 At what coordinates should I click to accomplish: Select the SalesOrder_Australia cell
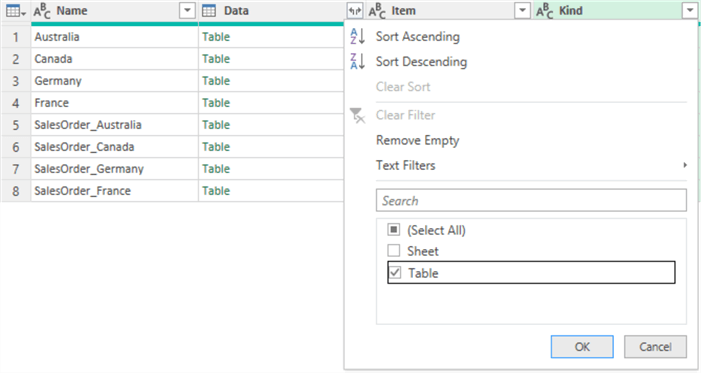coord(115,125)
